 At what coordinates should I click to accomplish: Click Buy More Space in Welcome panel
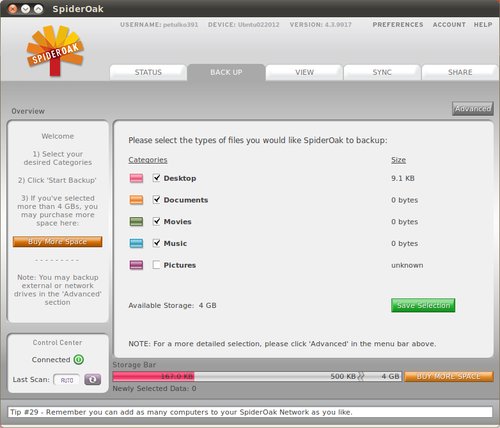coord(57,242)
